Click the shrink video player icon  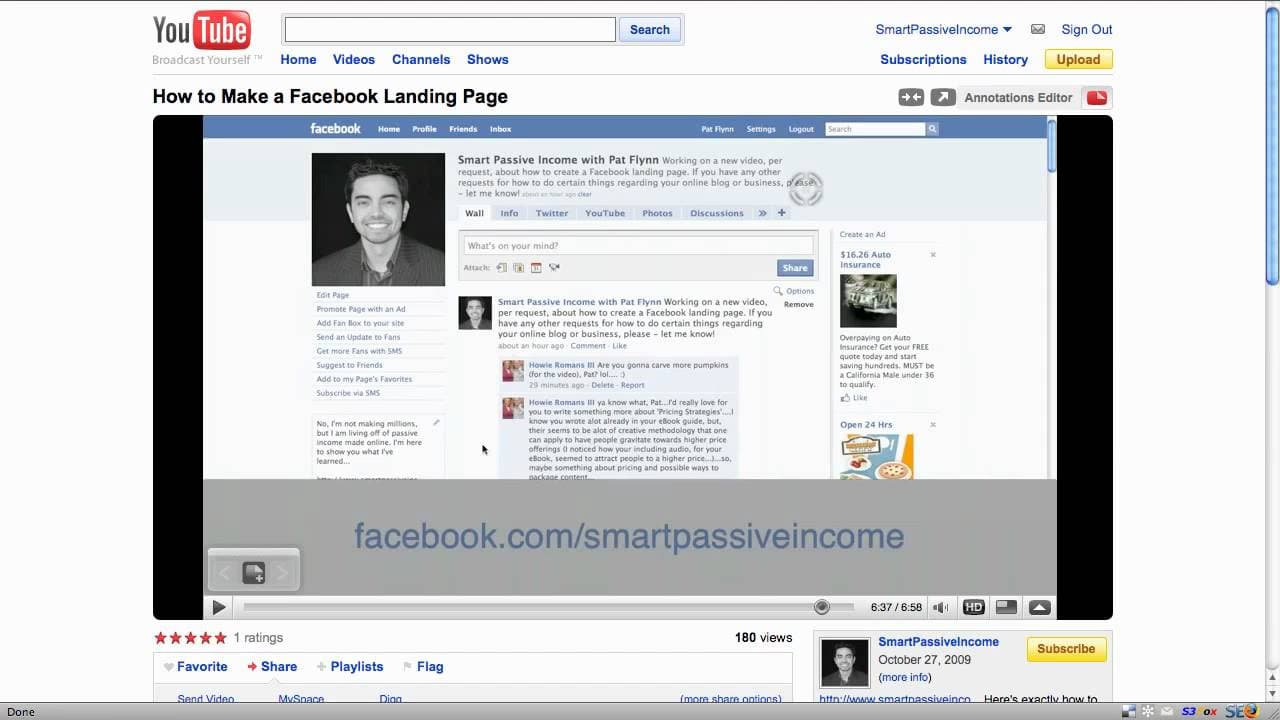click(911, 97)
